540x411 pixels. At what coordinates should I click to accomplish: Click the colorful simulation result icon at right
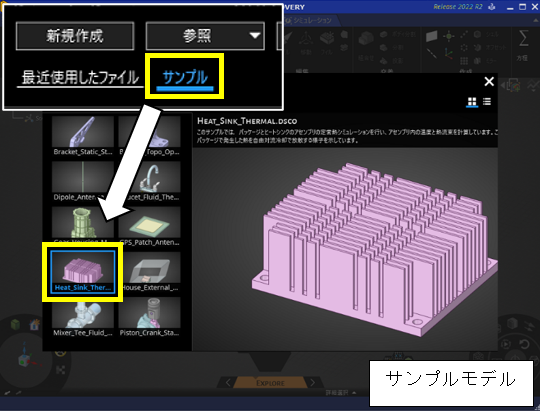click(513, 85)
